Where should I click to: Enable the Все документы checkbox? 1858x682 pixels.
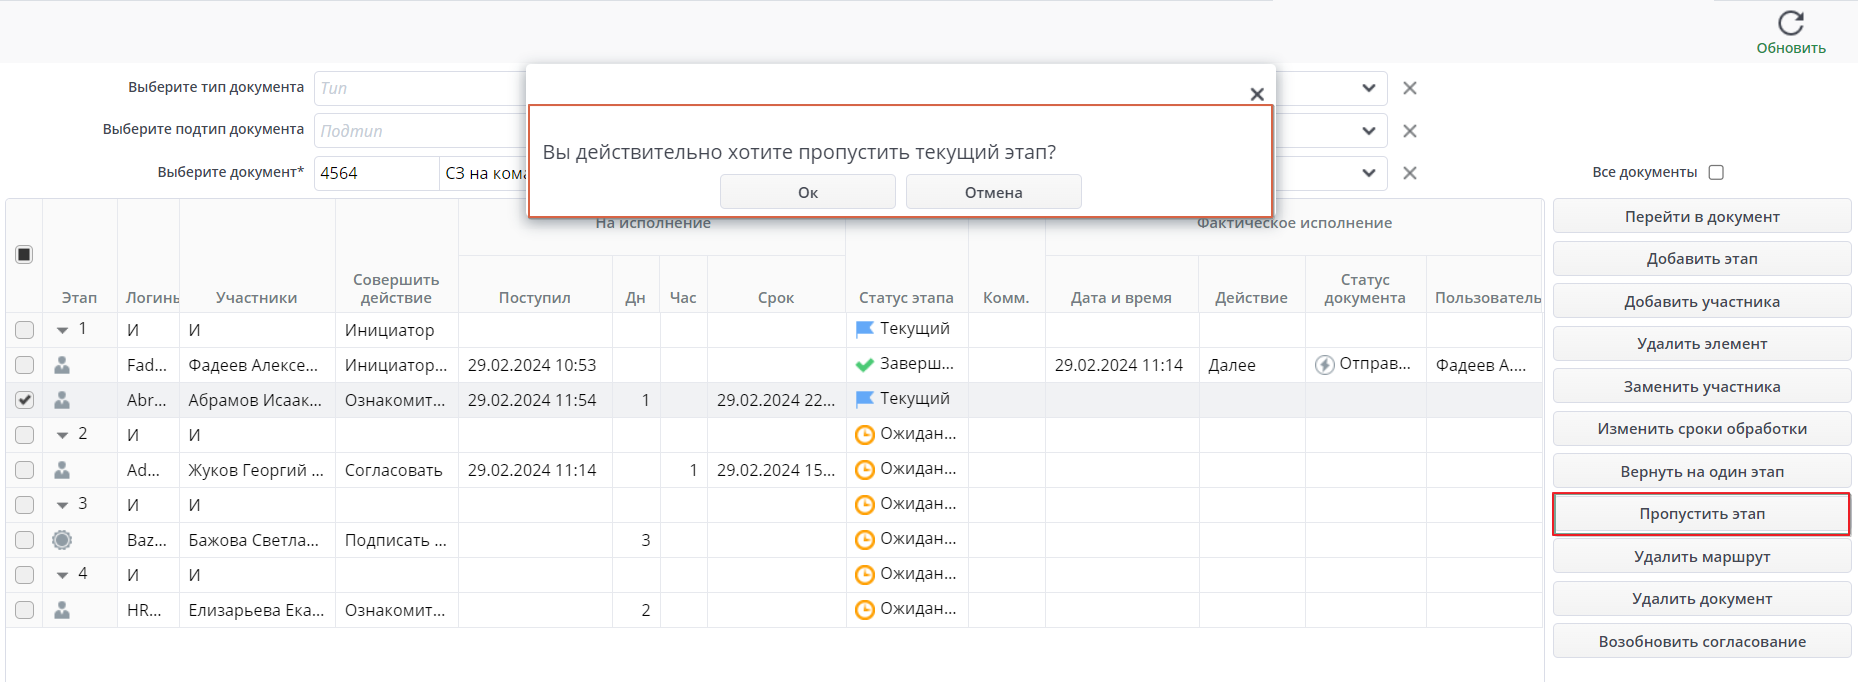1716,172
